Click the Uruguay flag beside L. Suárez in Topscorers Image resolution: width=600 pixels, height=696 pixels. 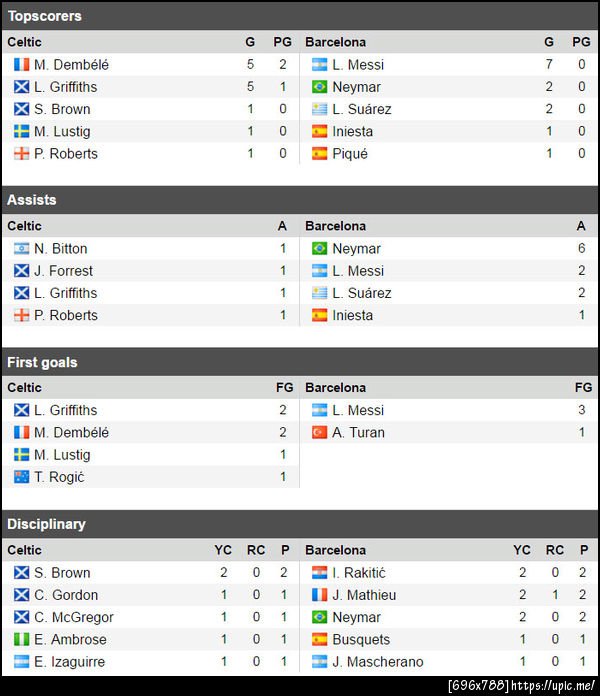[320, 109]
